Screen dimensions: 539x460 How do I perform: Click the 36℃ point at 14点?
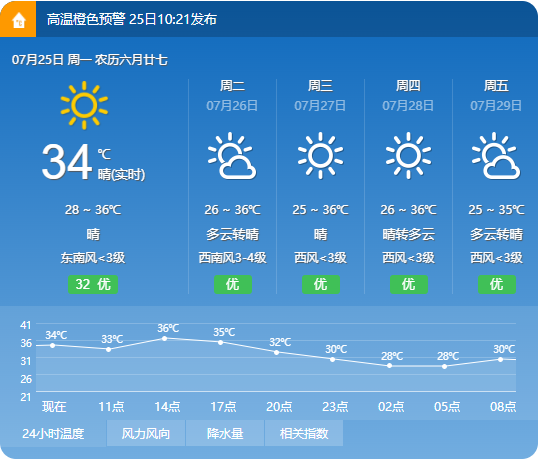[164, 339]
